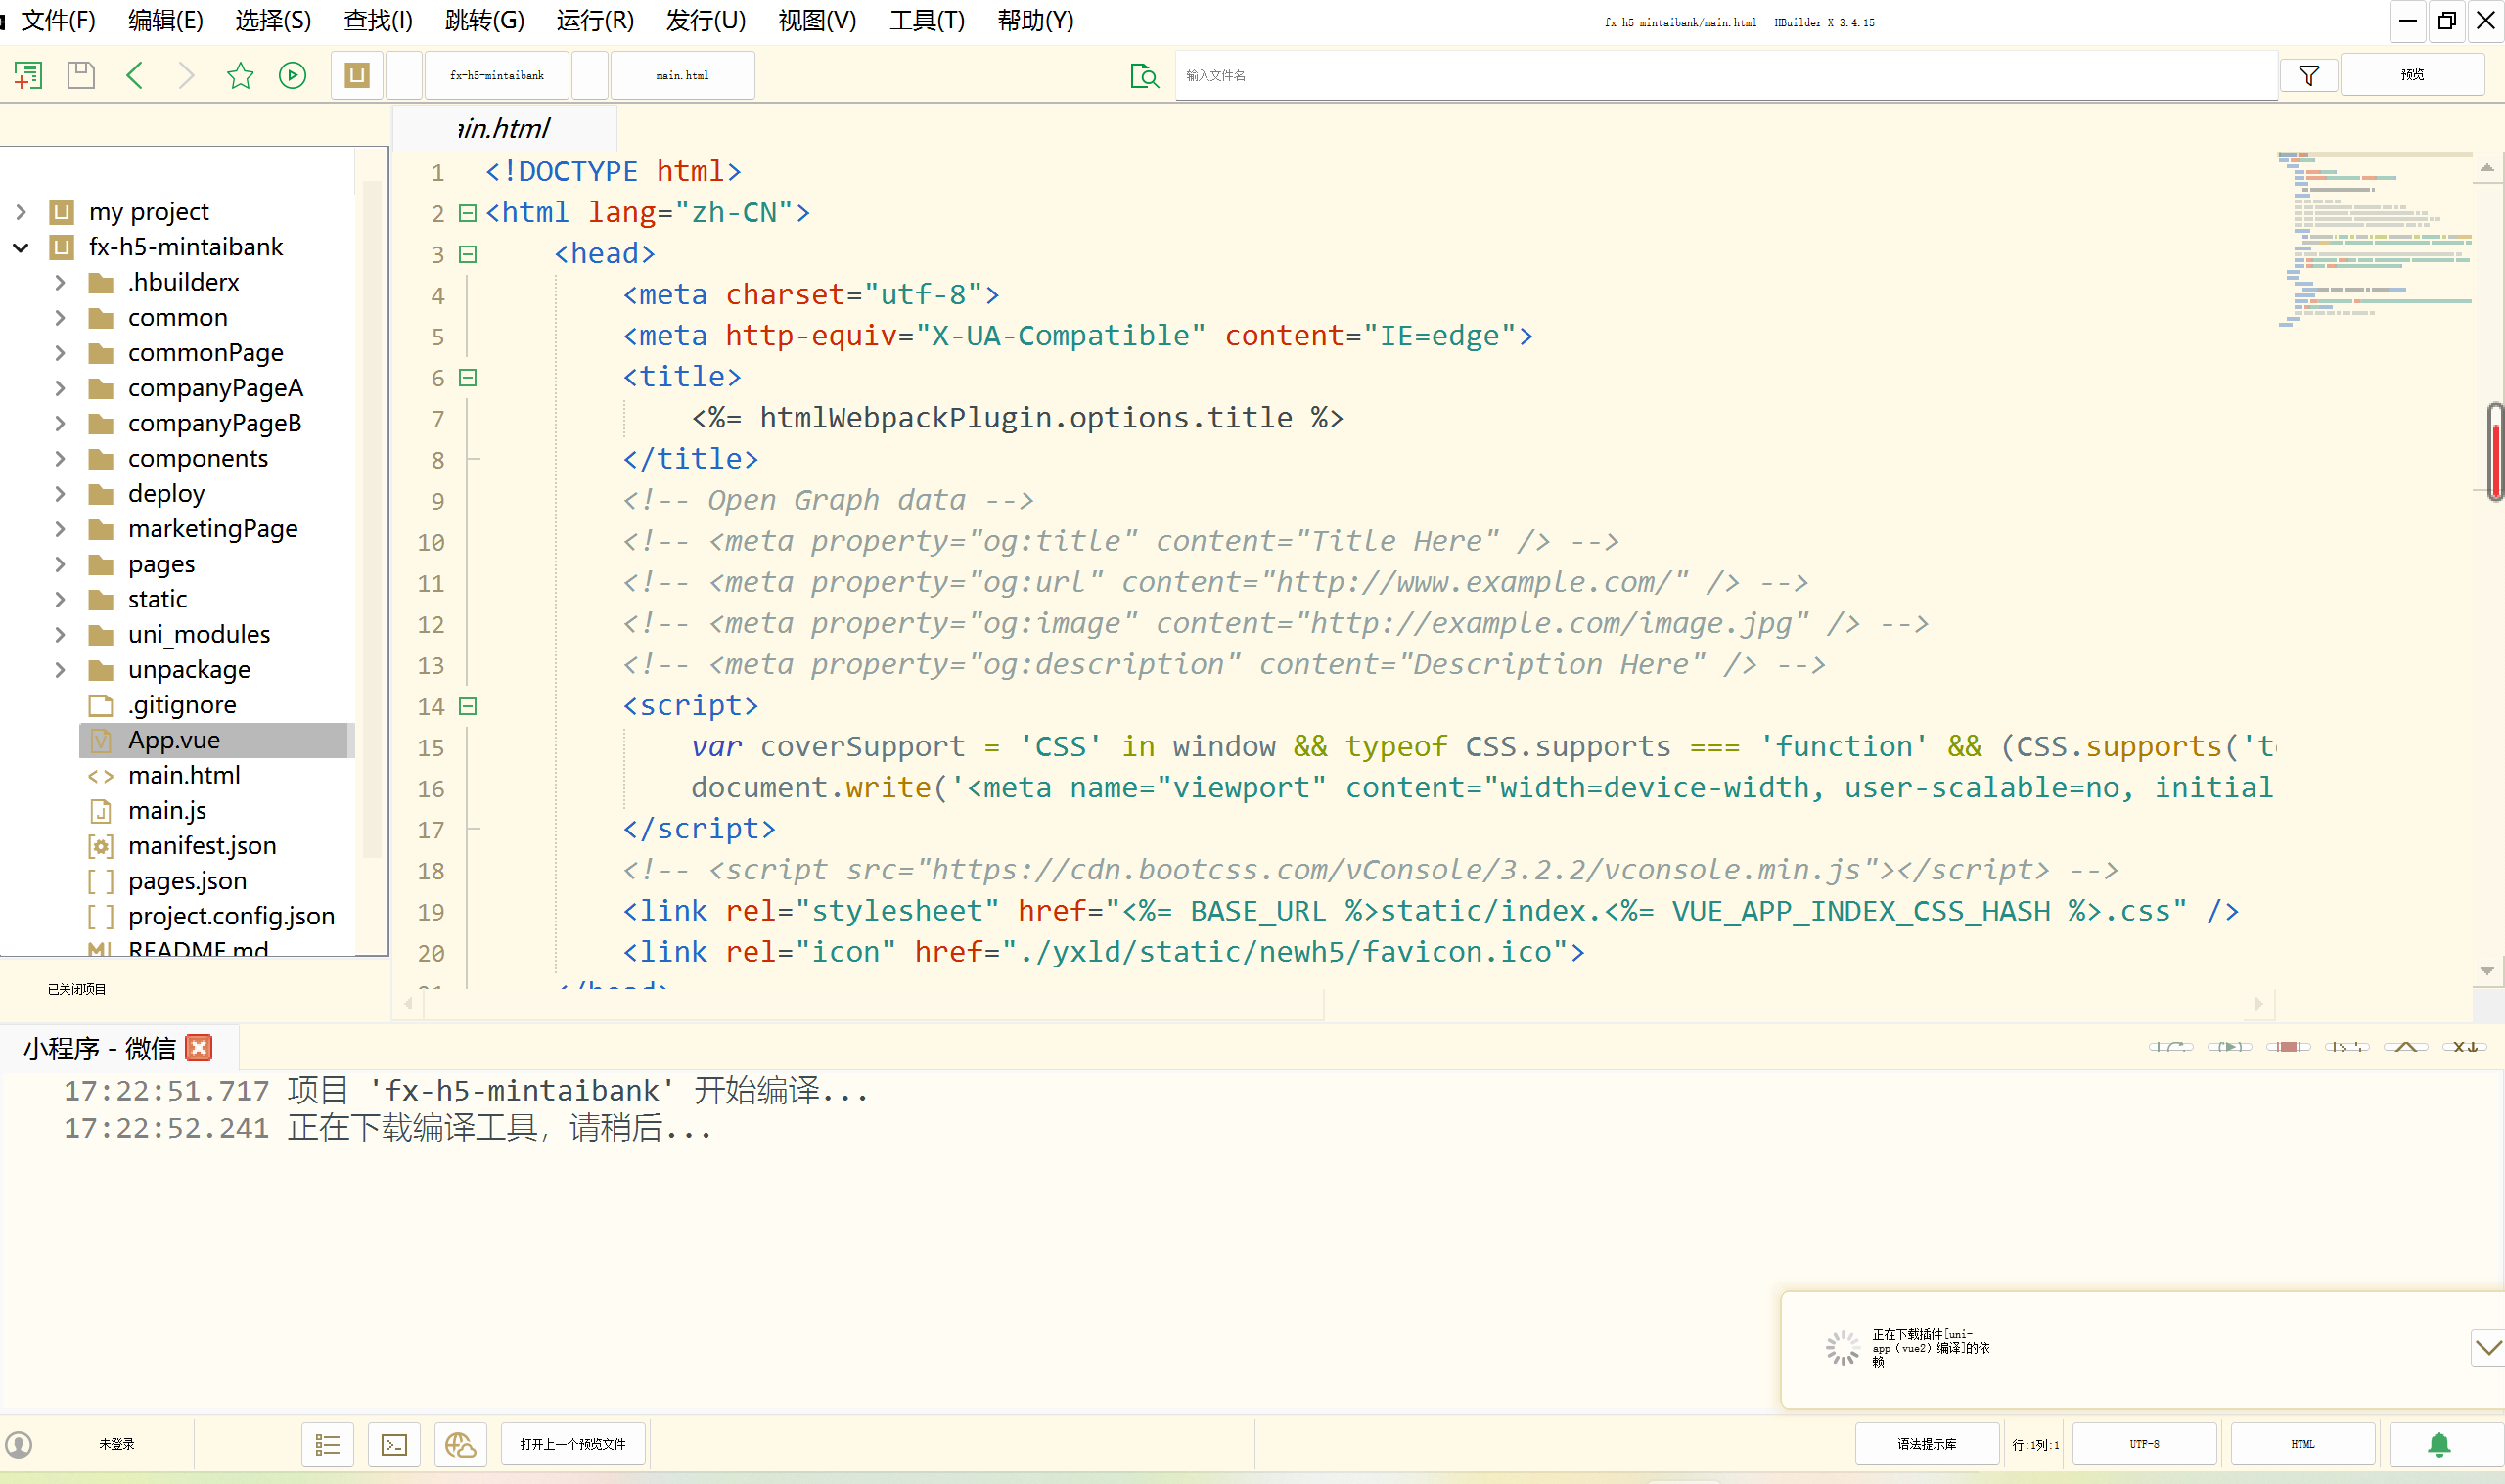
Task: Toggle the fold marker on line 14
Action: 467,706
